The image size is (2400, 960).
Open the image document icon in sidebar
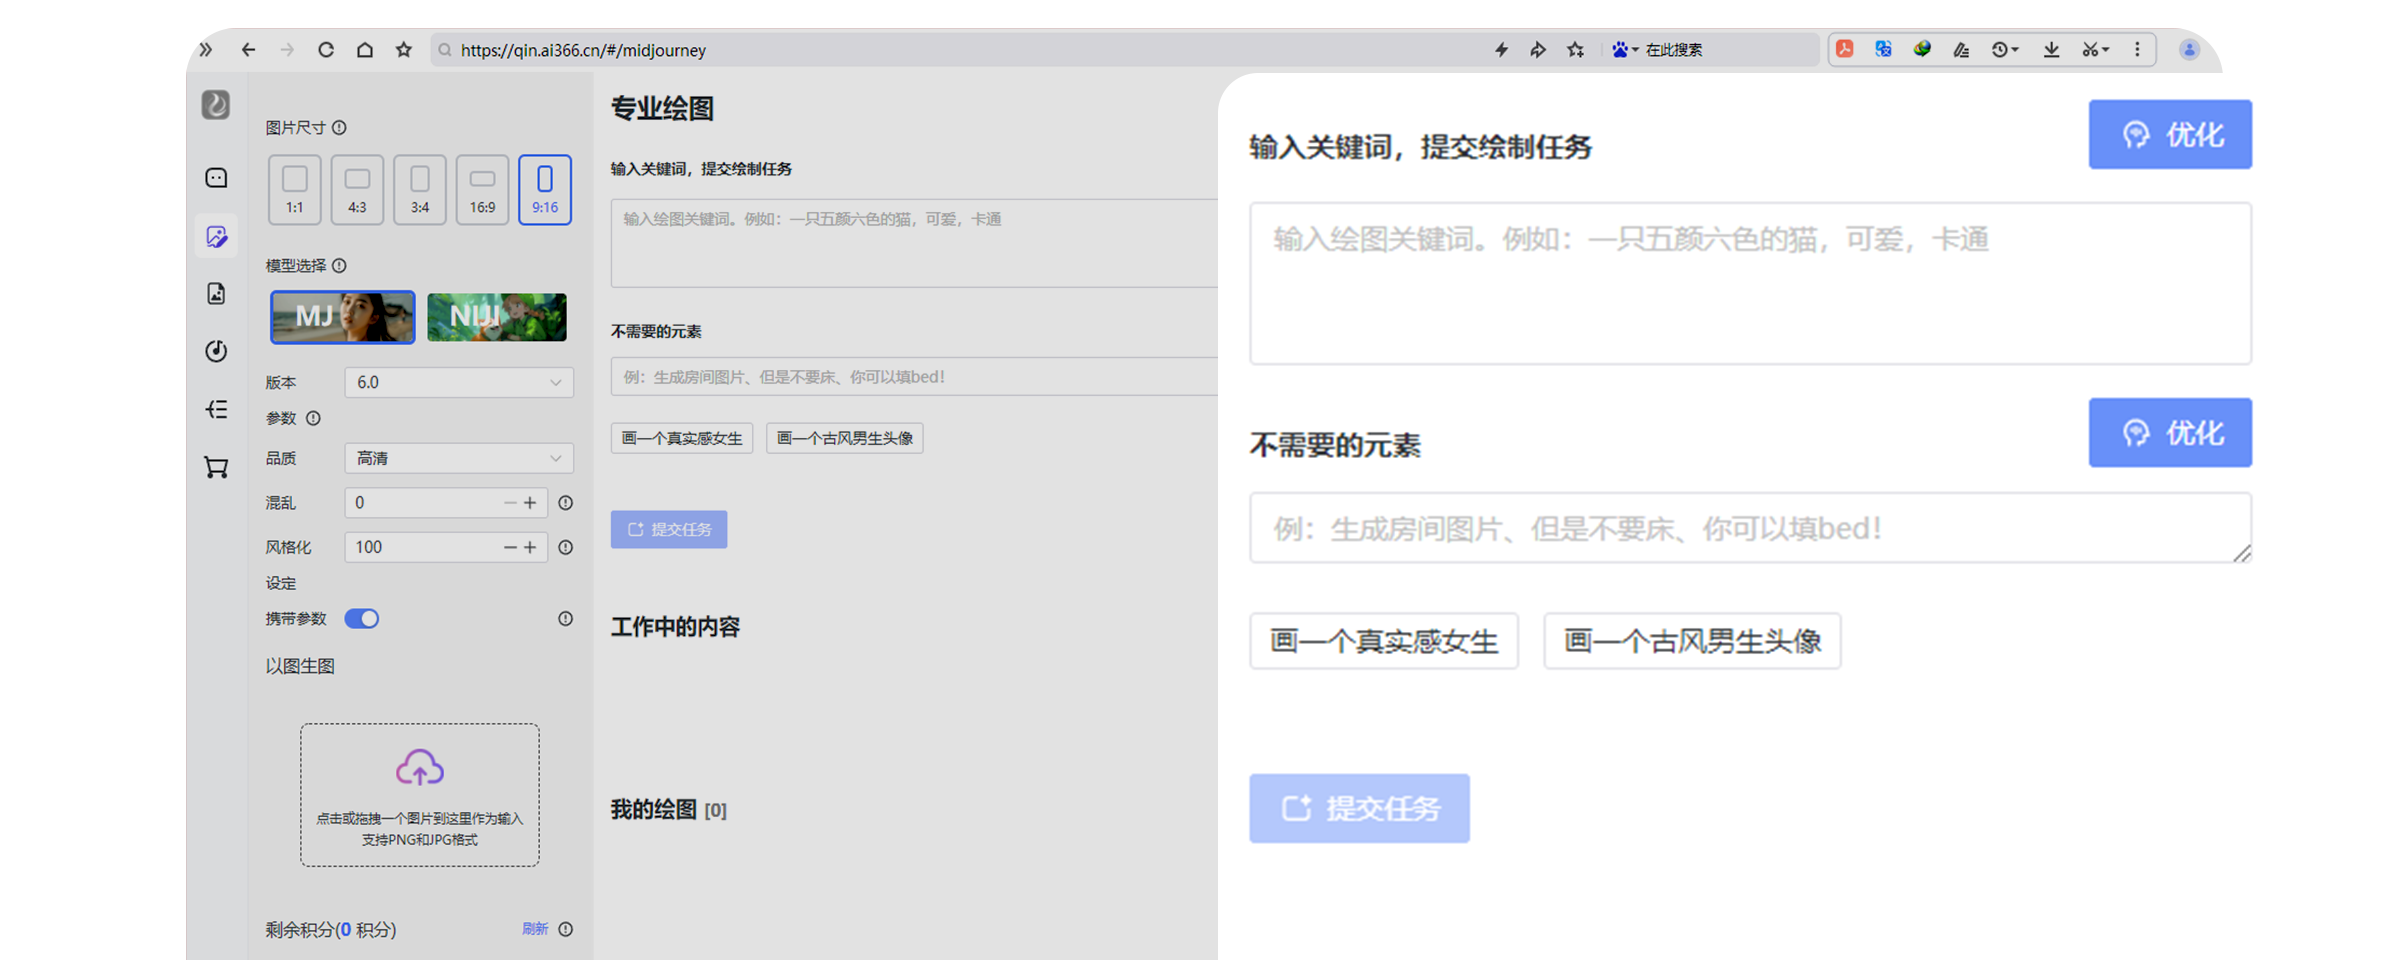coord(216,294)
